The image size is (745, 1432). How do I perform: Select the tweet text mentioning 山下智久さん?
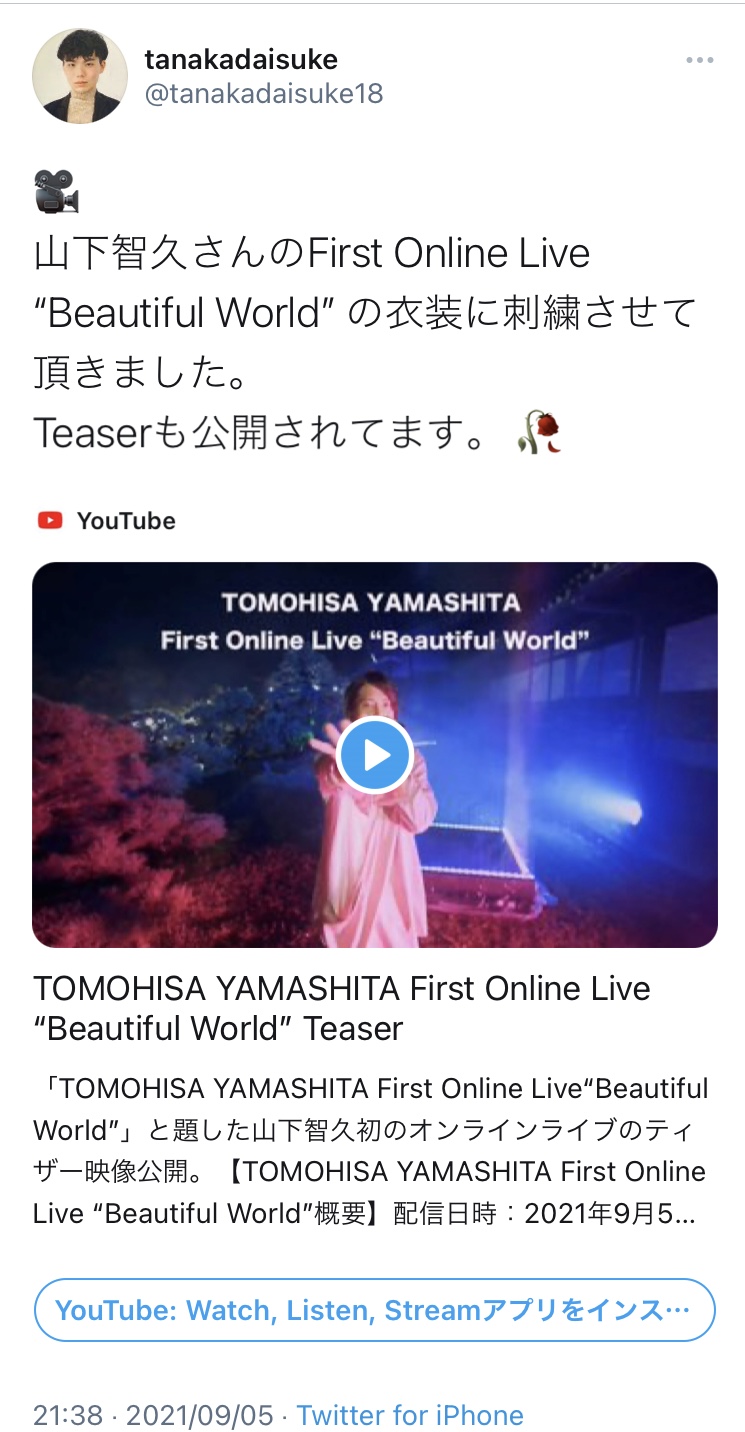(x=365, y=313)
